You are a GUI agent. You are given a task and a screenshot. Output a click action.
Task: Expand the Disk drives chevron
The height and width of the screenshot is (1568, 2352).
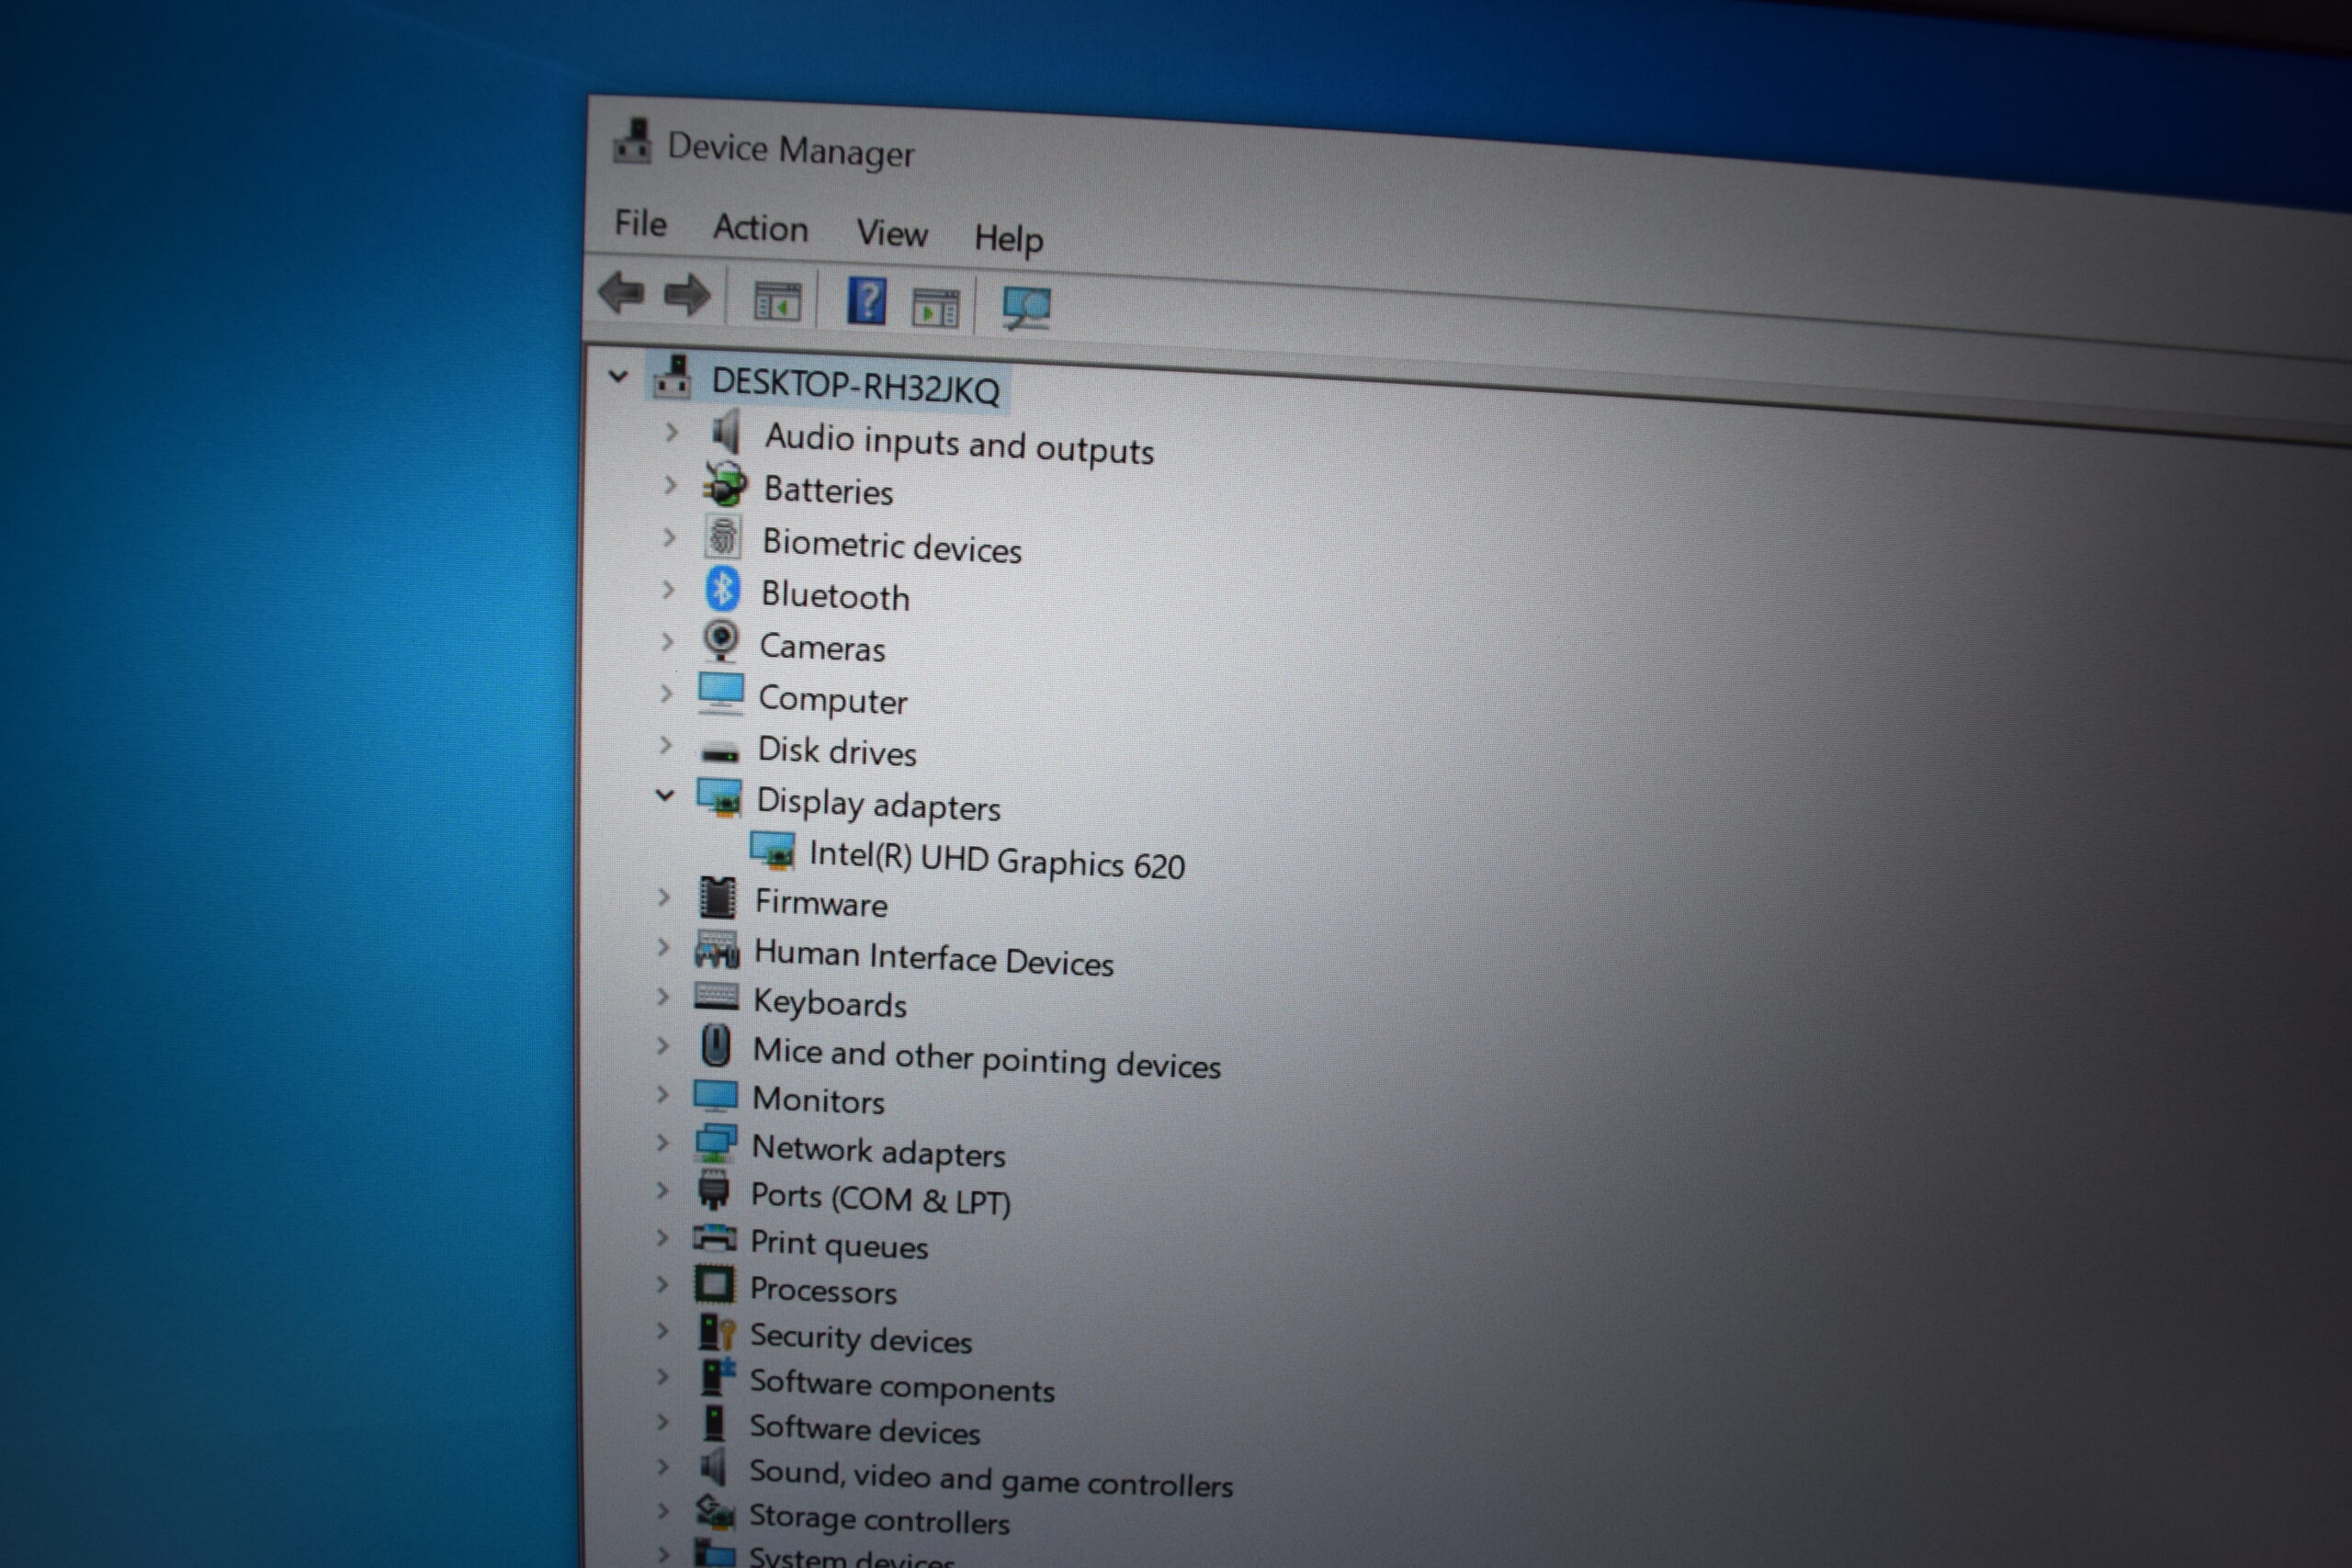tap(665, 745)
